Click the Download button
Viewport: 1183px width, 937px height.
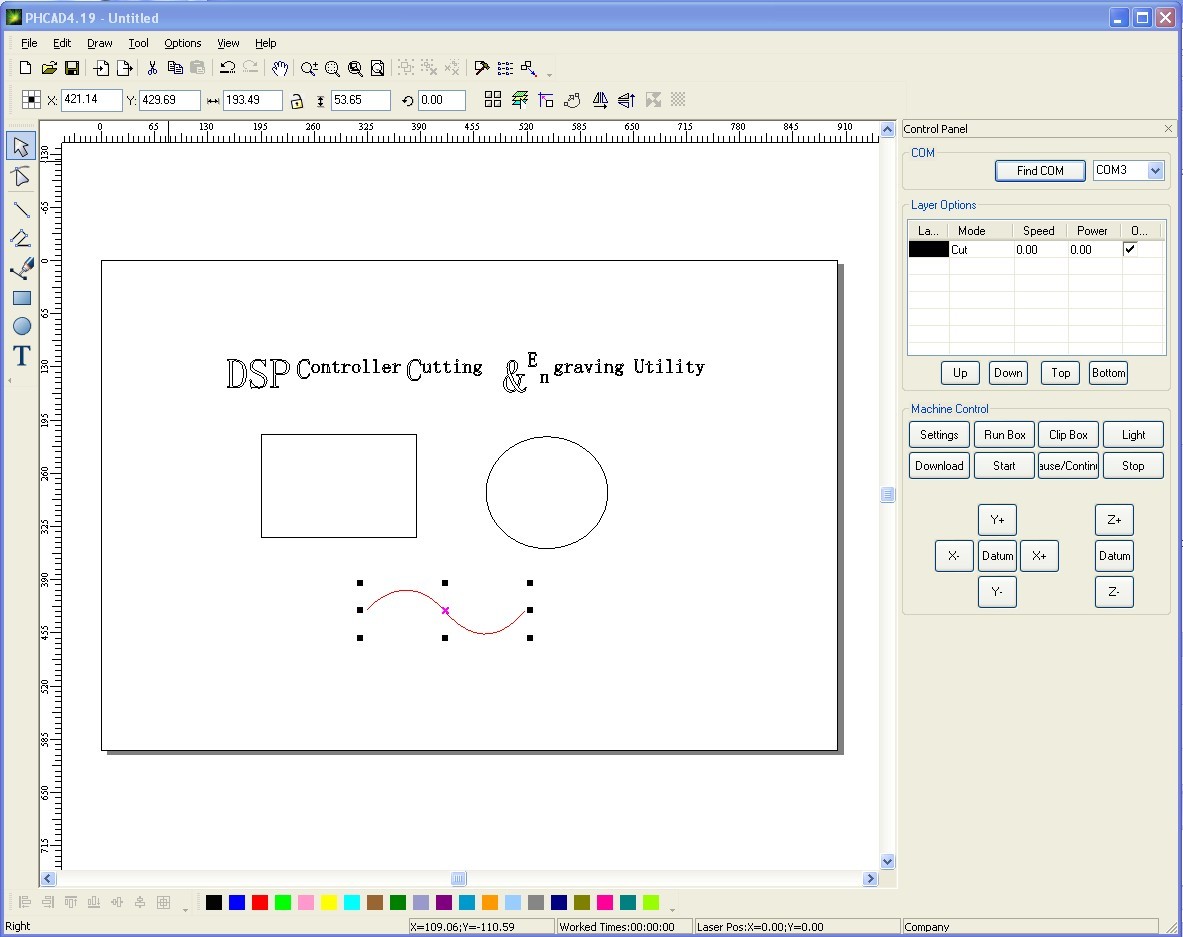(x=938, y=466)
